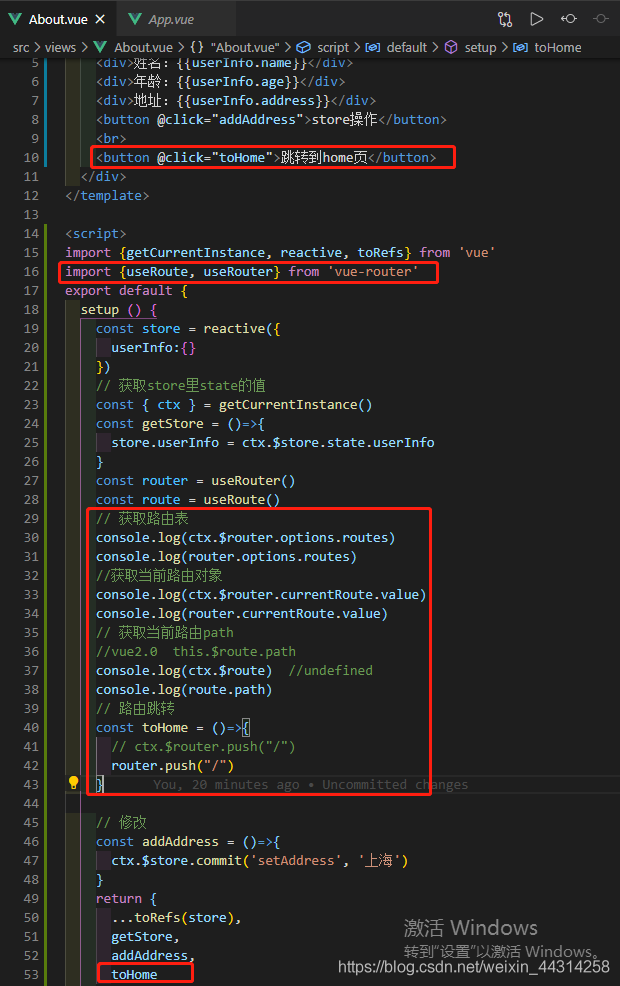This screenshot has width=620, height=986.
Task: Select 'src' in the breadcrumb path
Action: [21, 48]
